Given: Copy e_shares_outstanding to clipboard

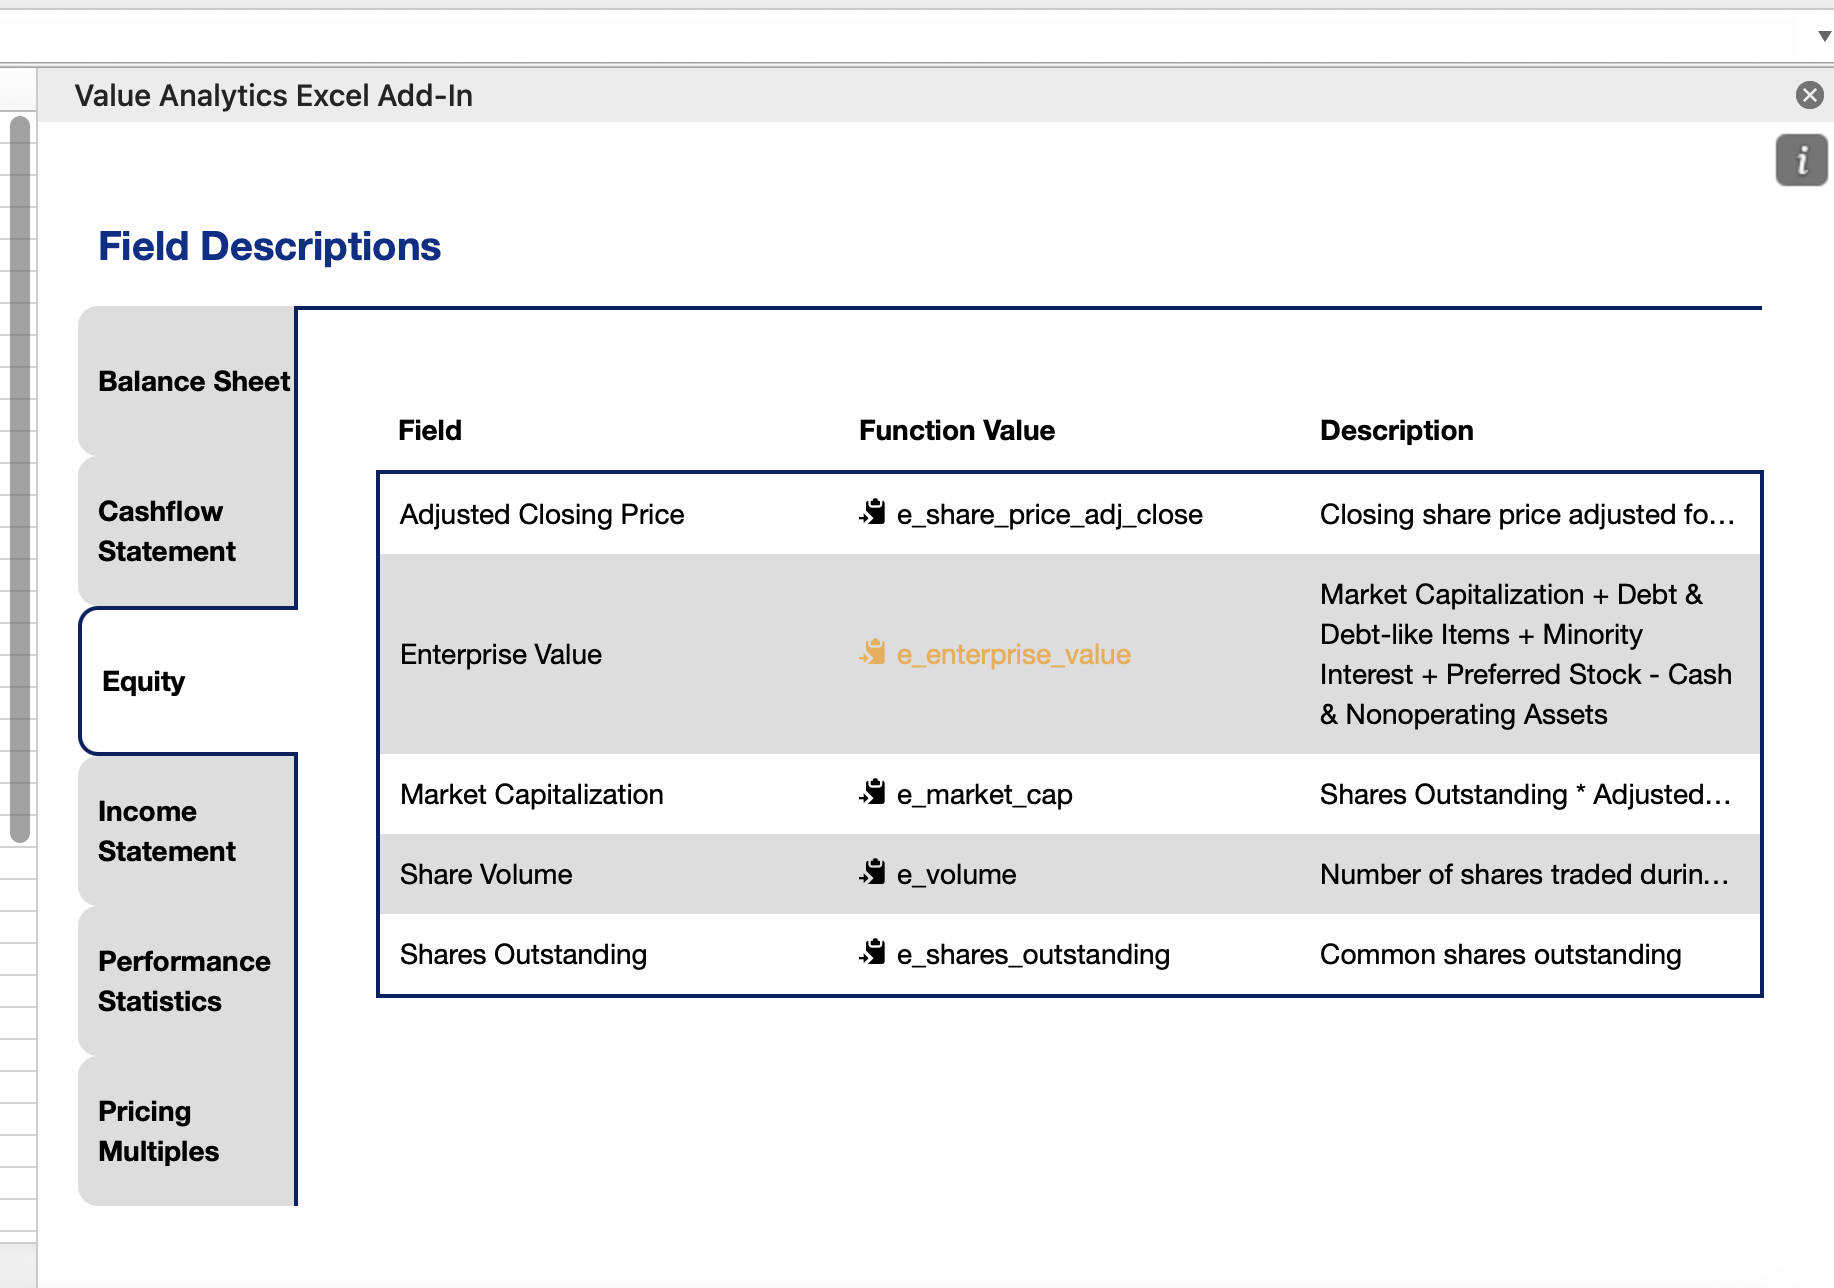Looking at the screenshot, I should [871, 954].
